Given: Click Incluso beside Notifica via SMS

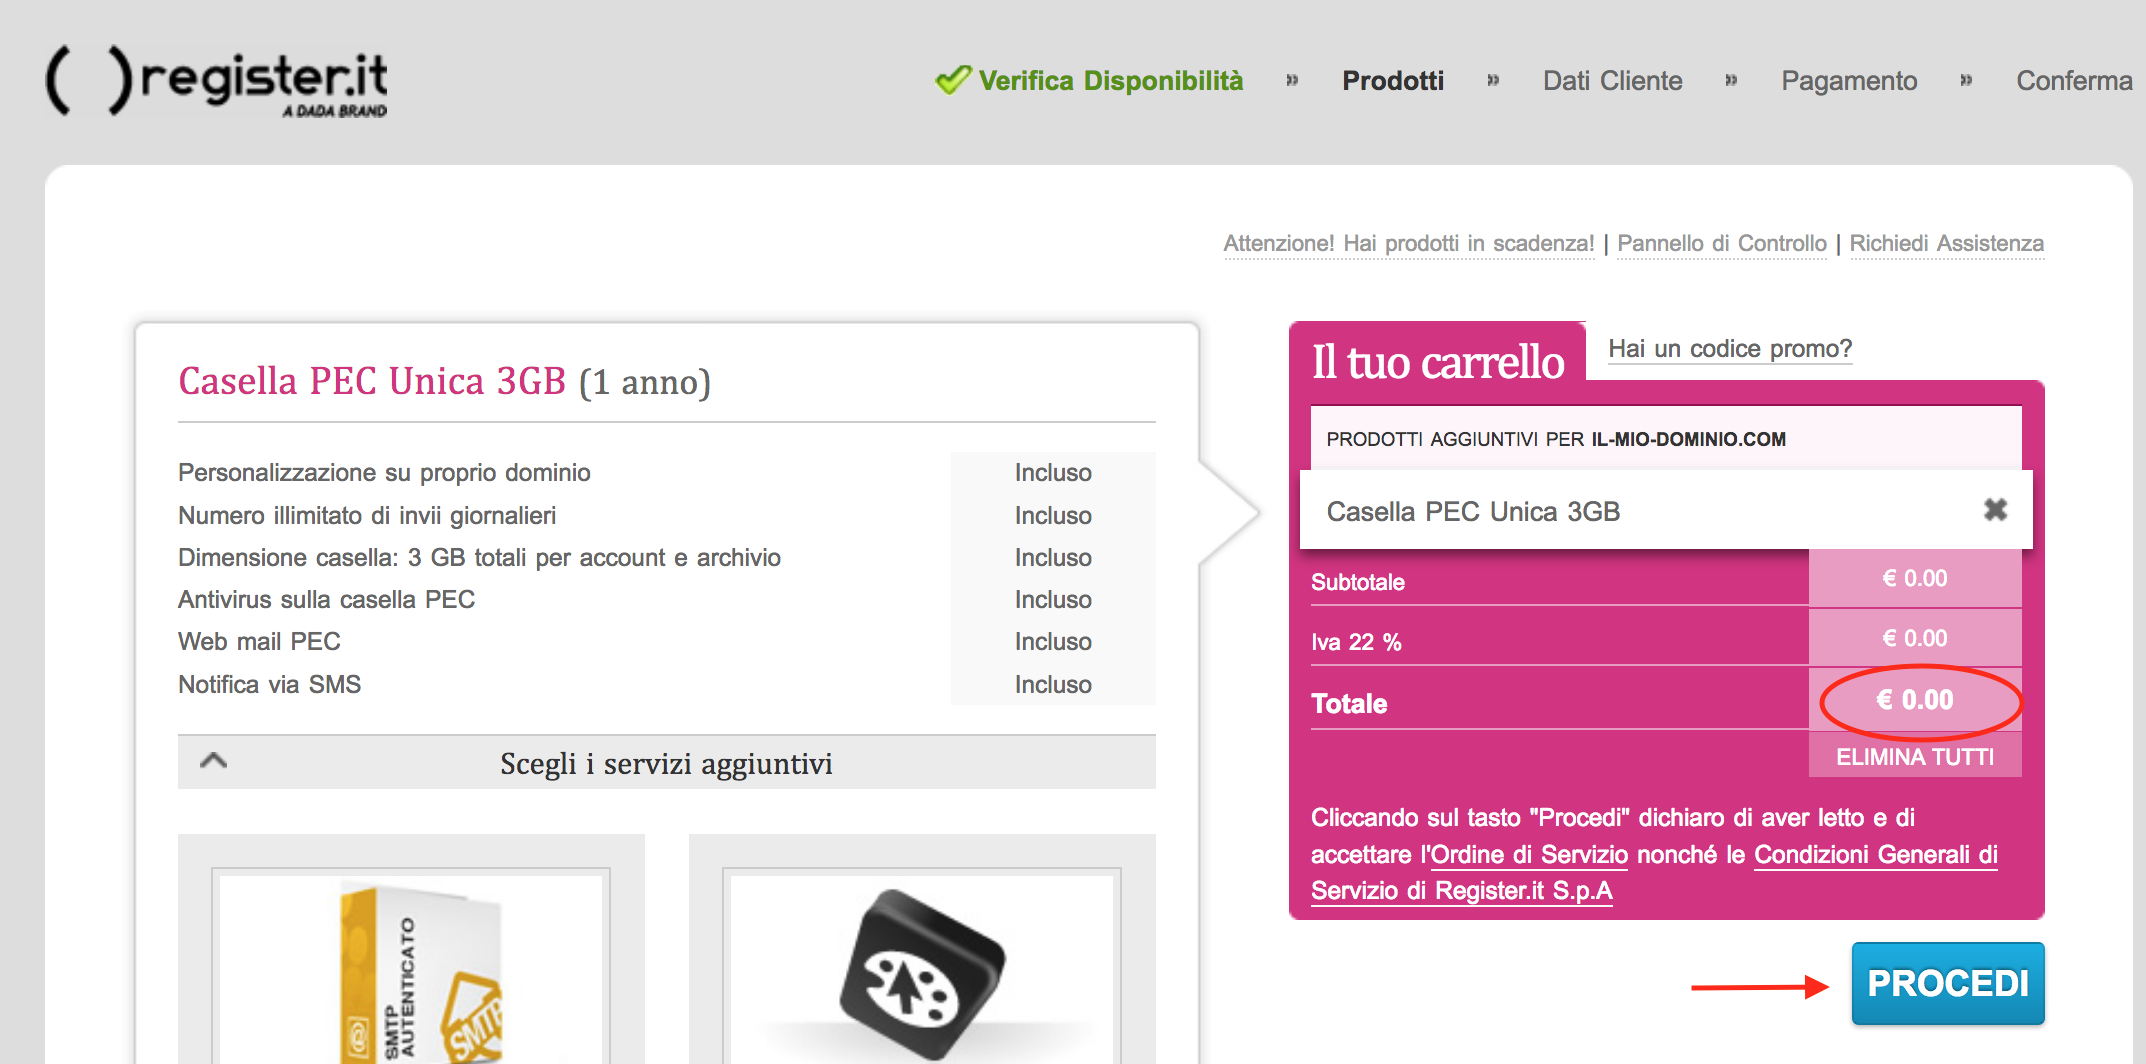Looking at the screenshot, I should pyautogui.click(x=1053, y=685).
